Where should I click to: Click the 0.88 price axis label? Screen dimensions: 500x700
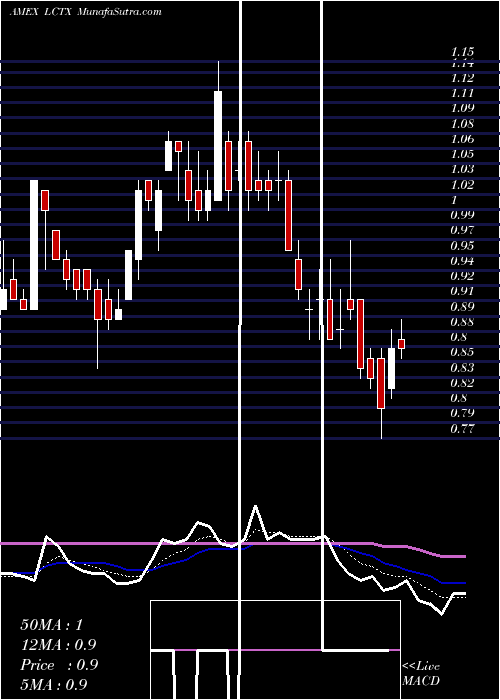click(x=462, y=322)
